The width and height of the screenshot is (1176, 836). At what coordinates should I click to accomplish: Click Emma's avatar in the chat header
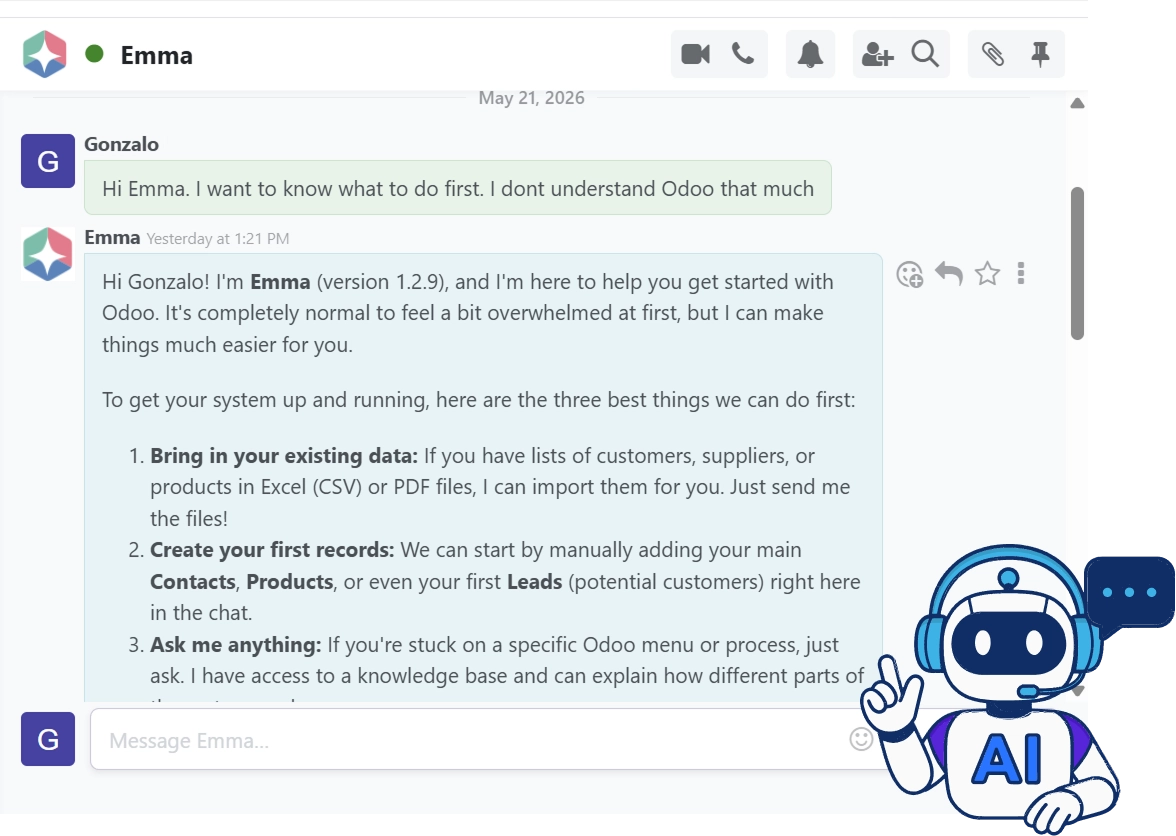[45, 54]
